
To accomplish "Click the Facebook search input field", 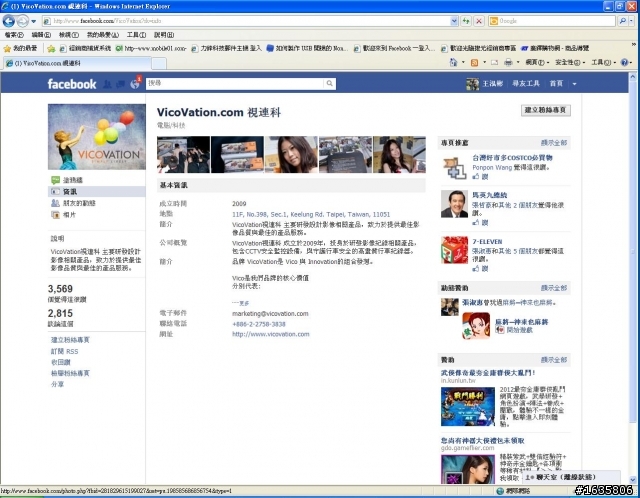I will tap(235, 84).
